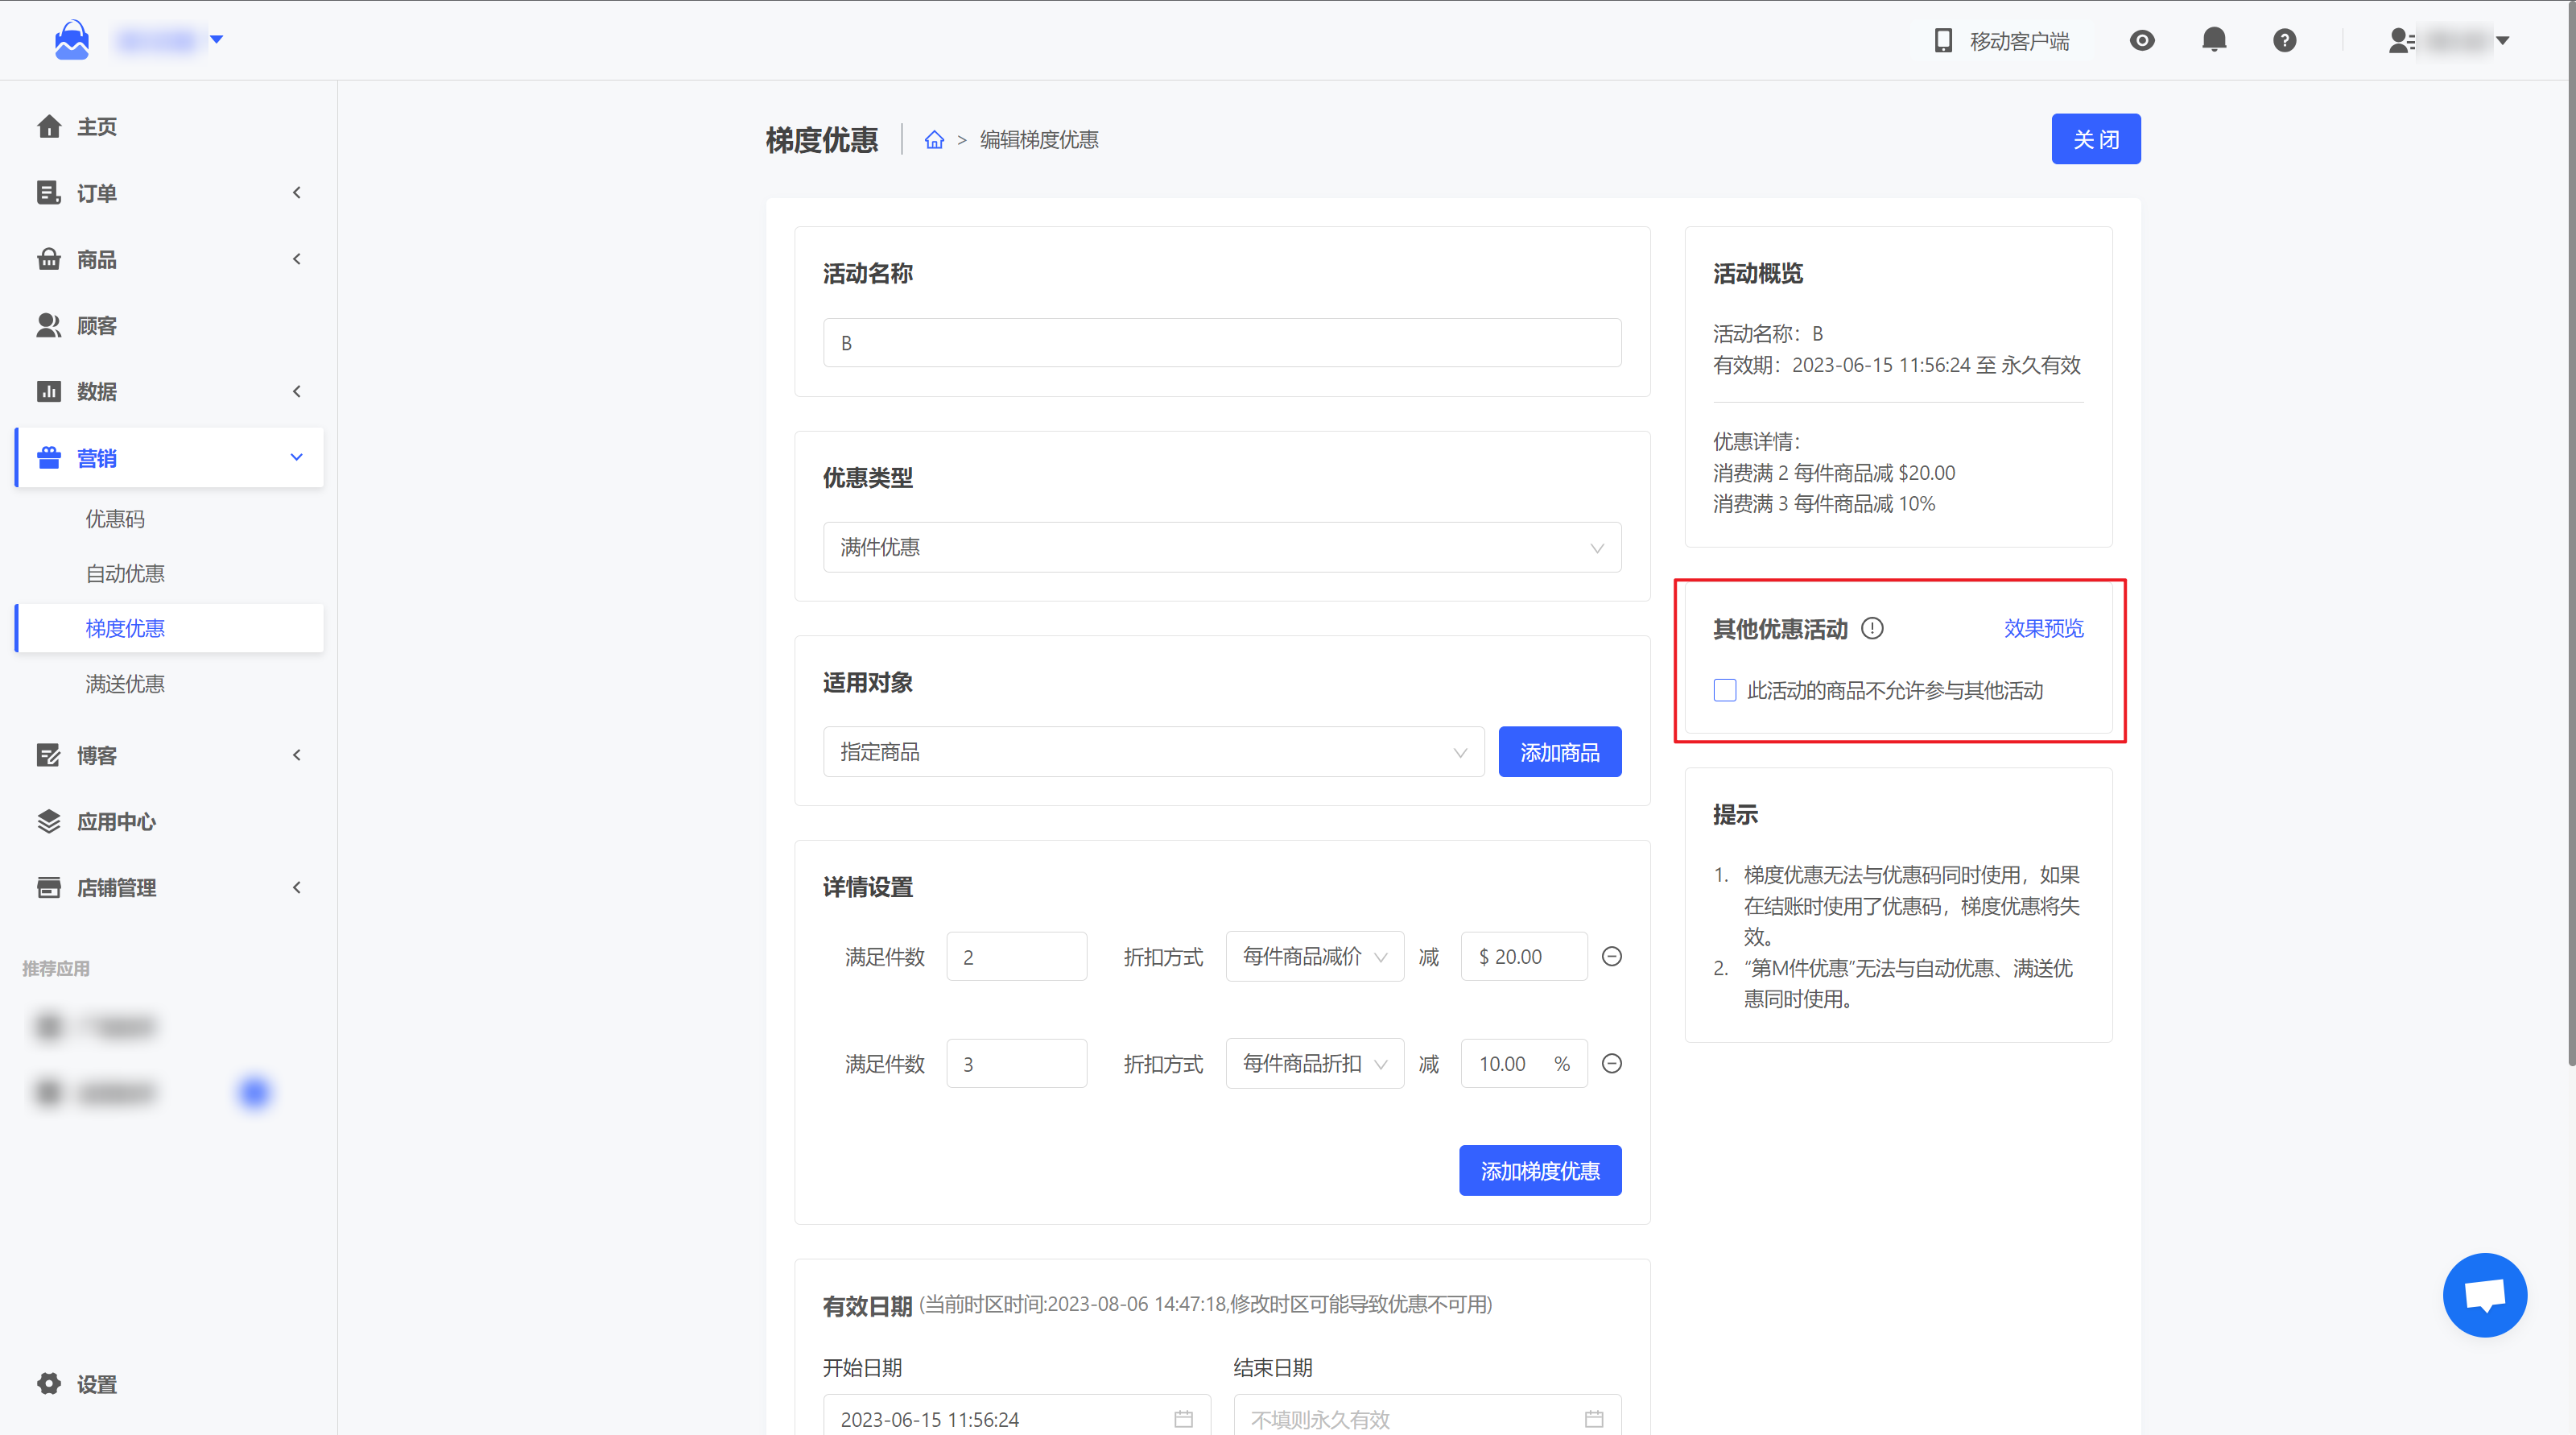This screenshot has width=2576, height=1435.
Task: Remove the second tier row minus icon
Action: click(1611, 1063)
